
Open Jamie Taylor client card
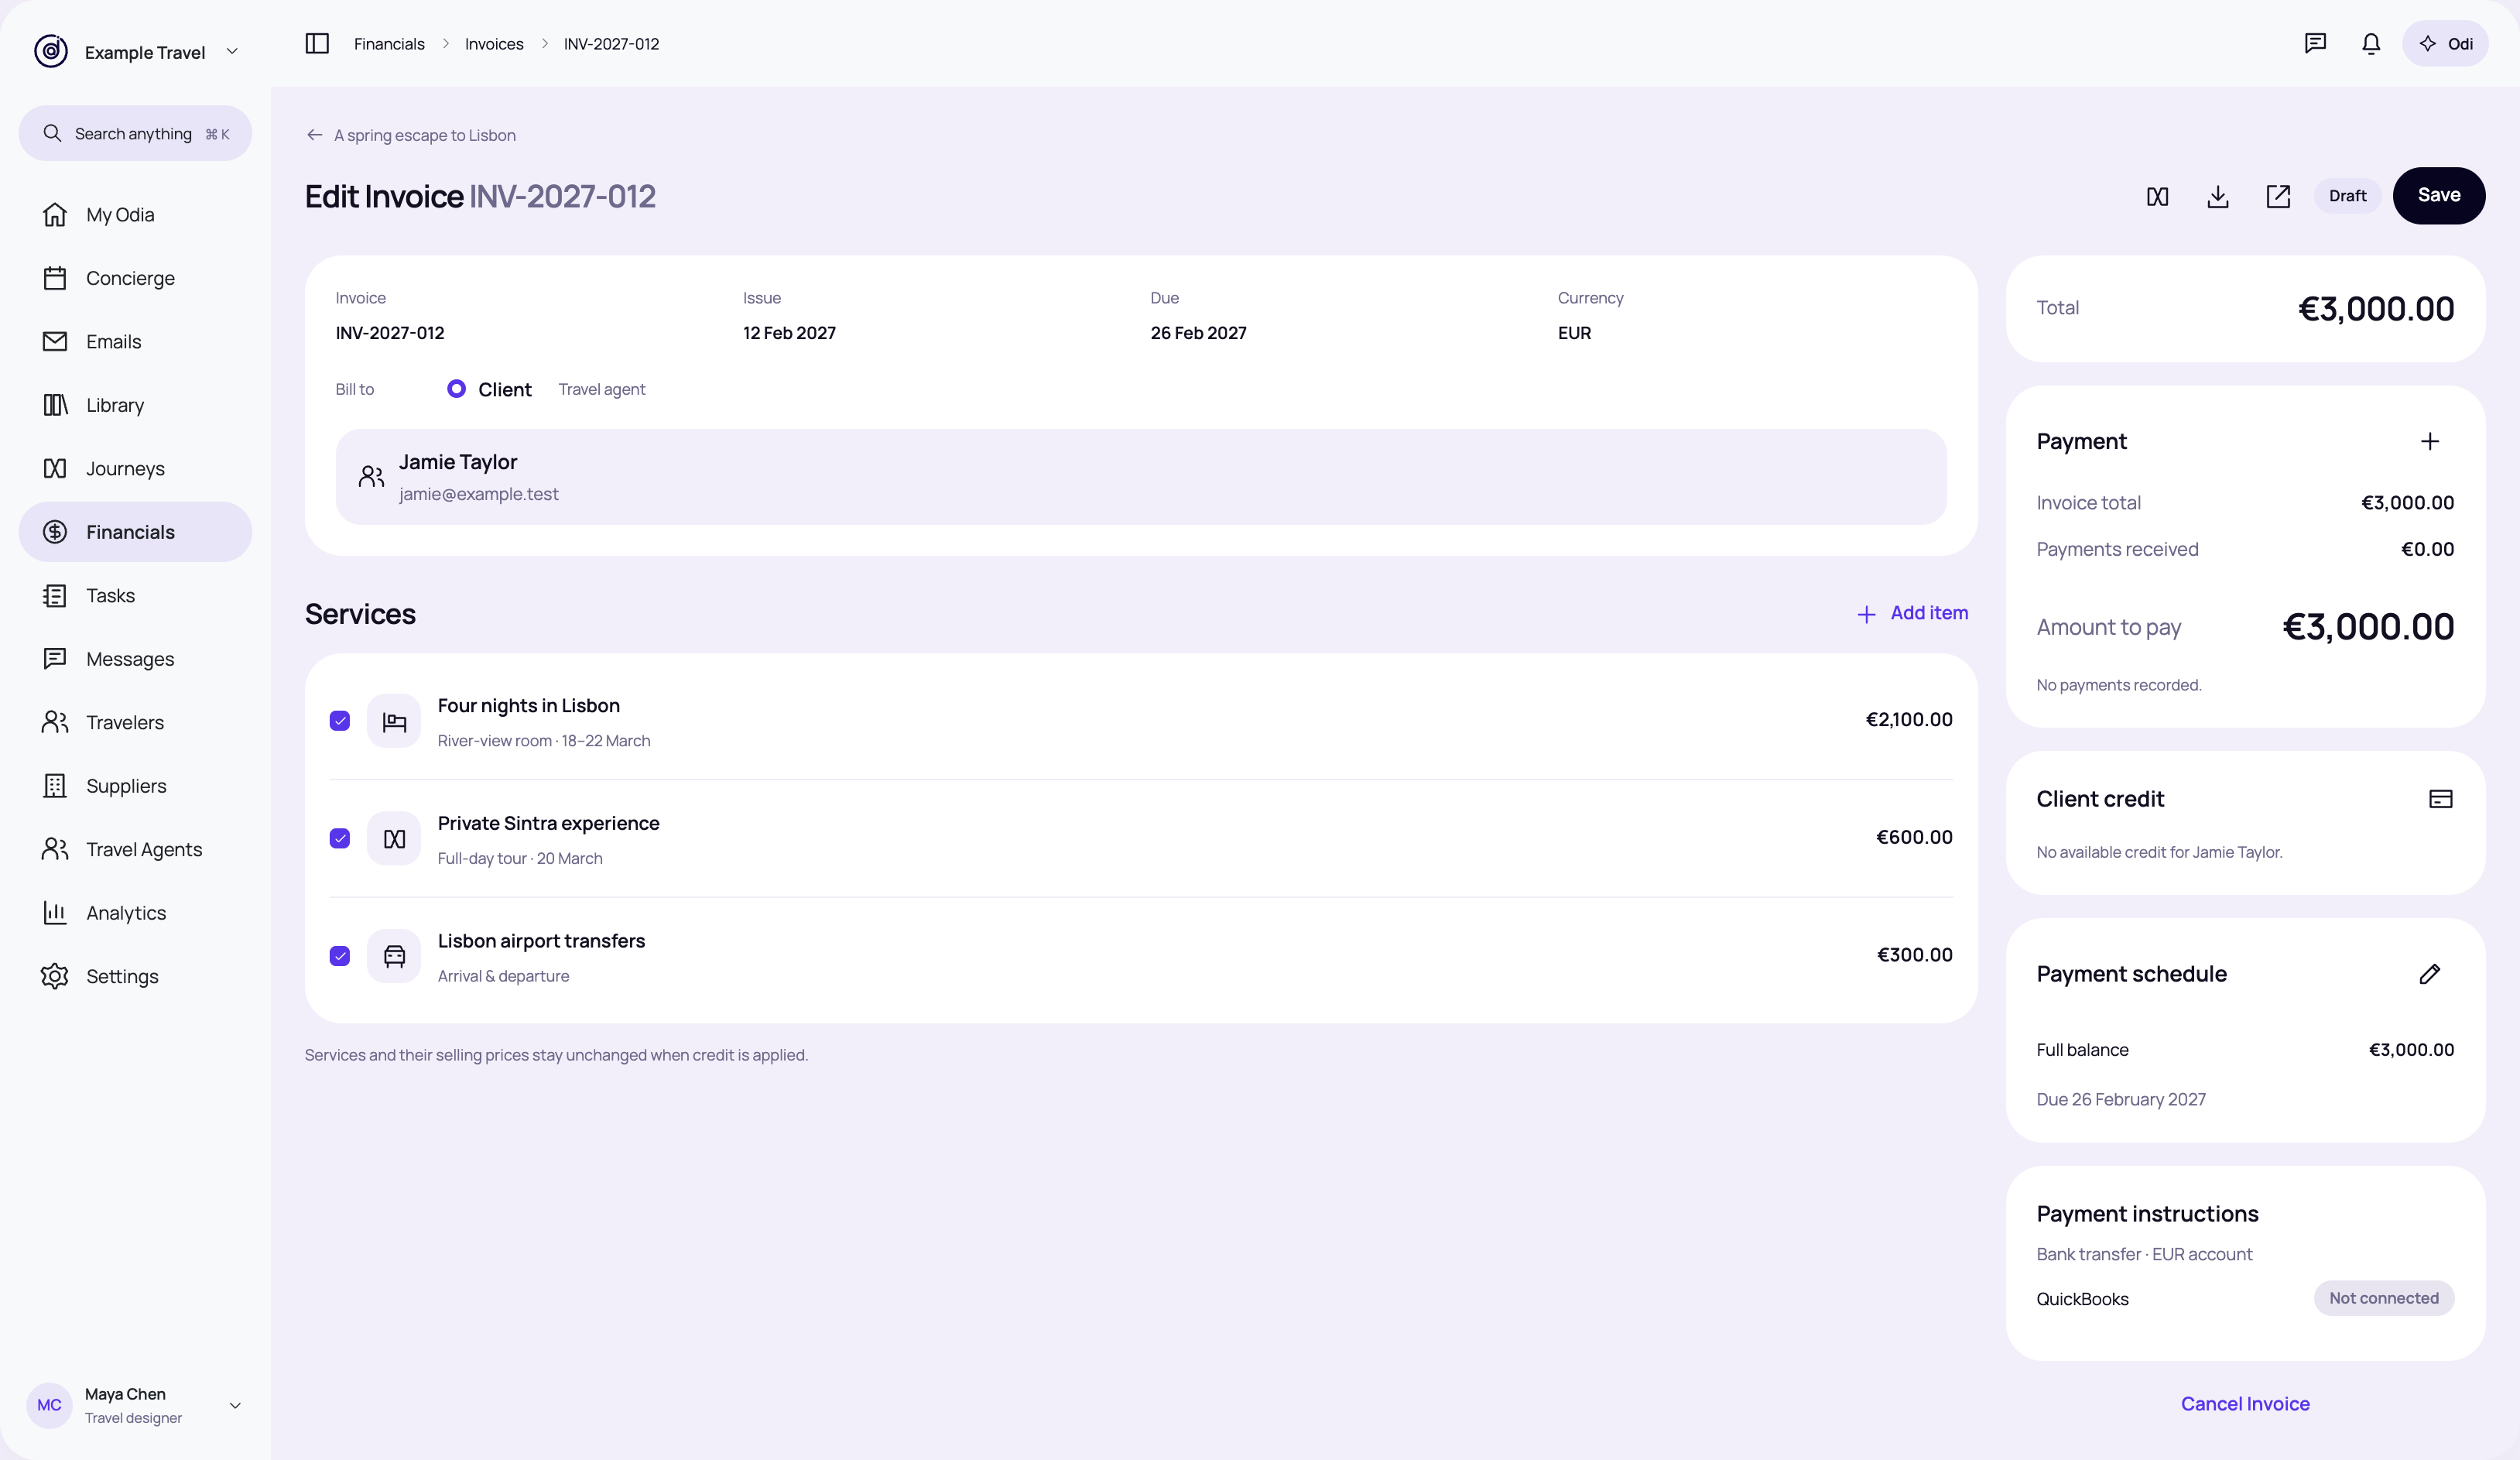point(1140,477)
